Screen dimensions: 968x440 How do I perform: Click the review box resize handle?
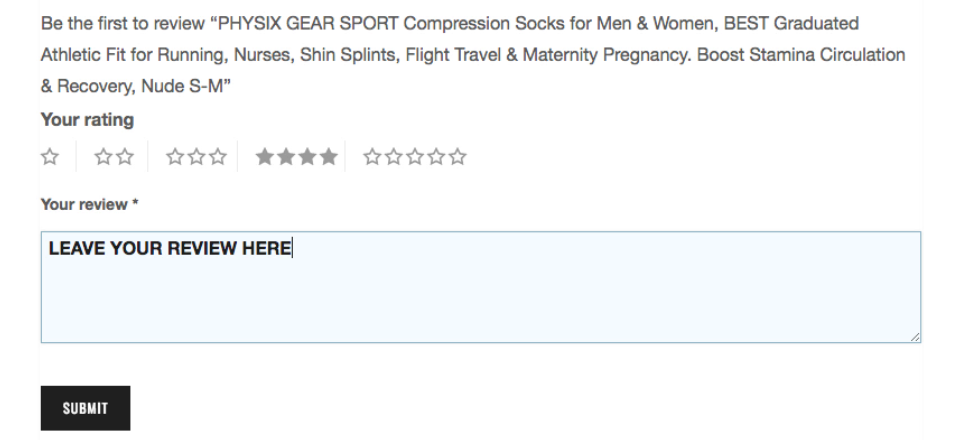tap(915, 337)
